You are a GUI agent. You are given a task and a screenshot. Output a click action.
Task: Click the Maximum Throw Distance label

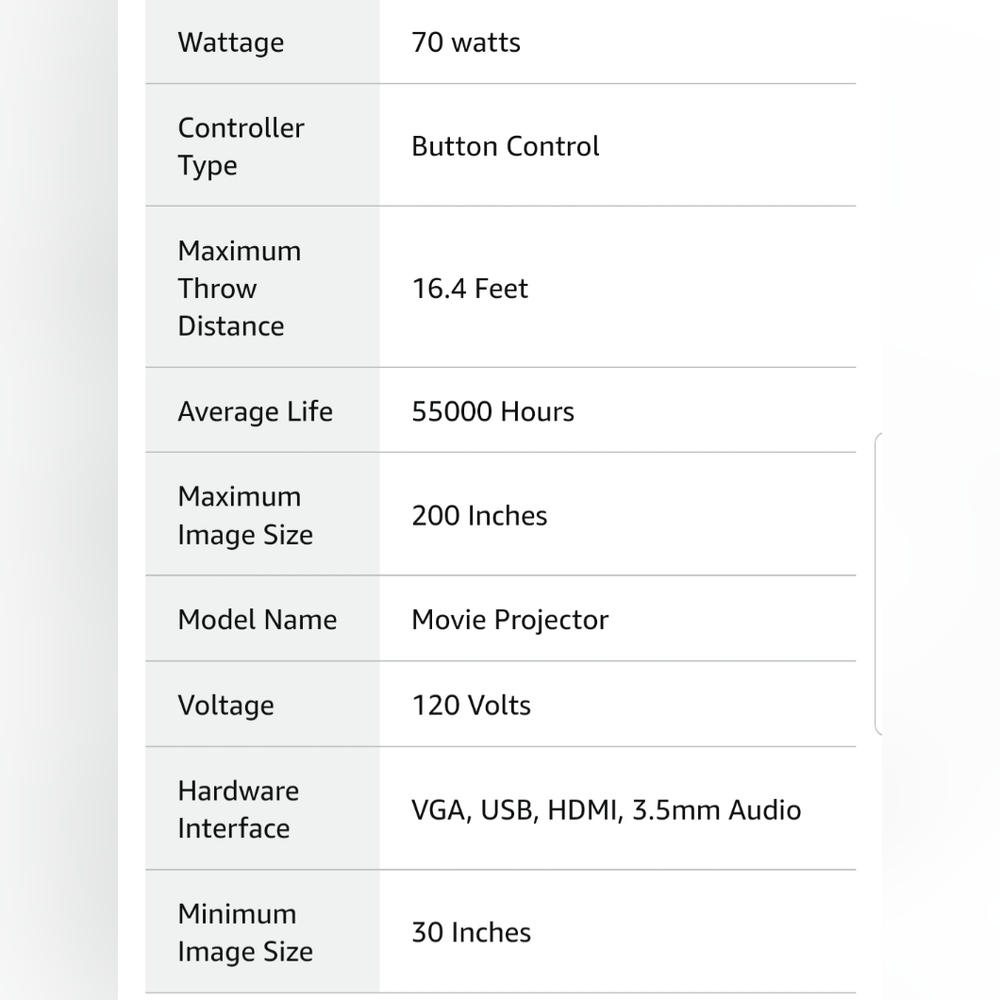239,288
